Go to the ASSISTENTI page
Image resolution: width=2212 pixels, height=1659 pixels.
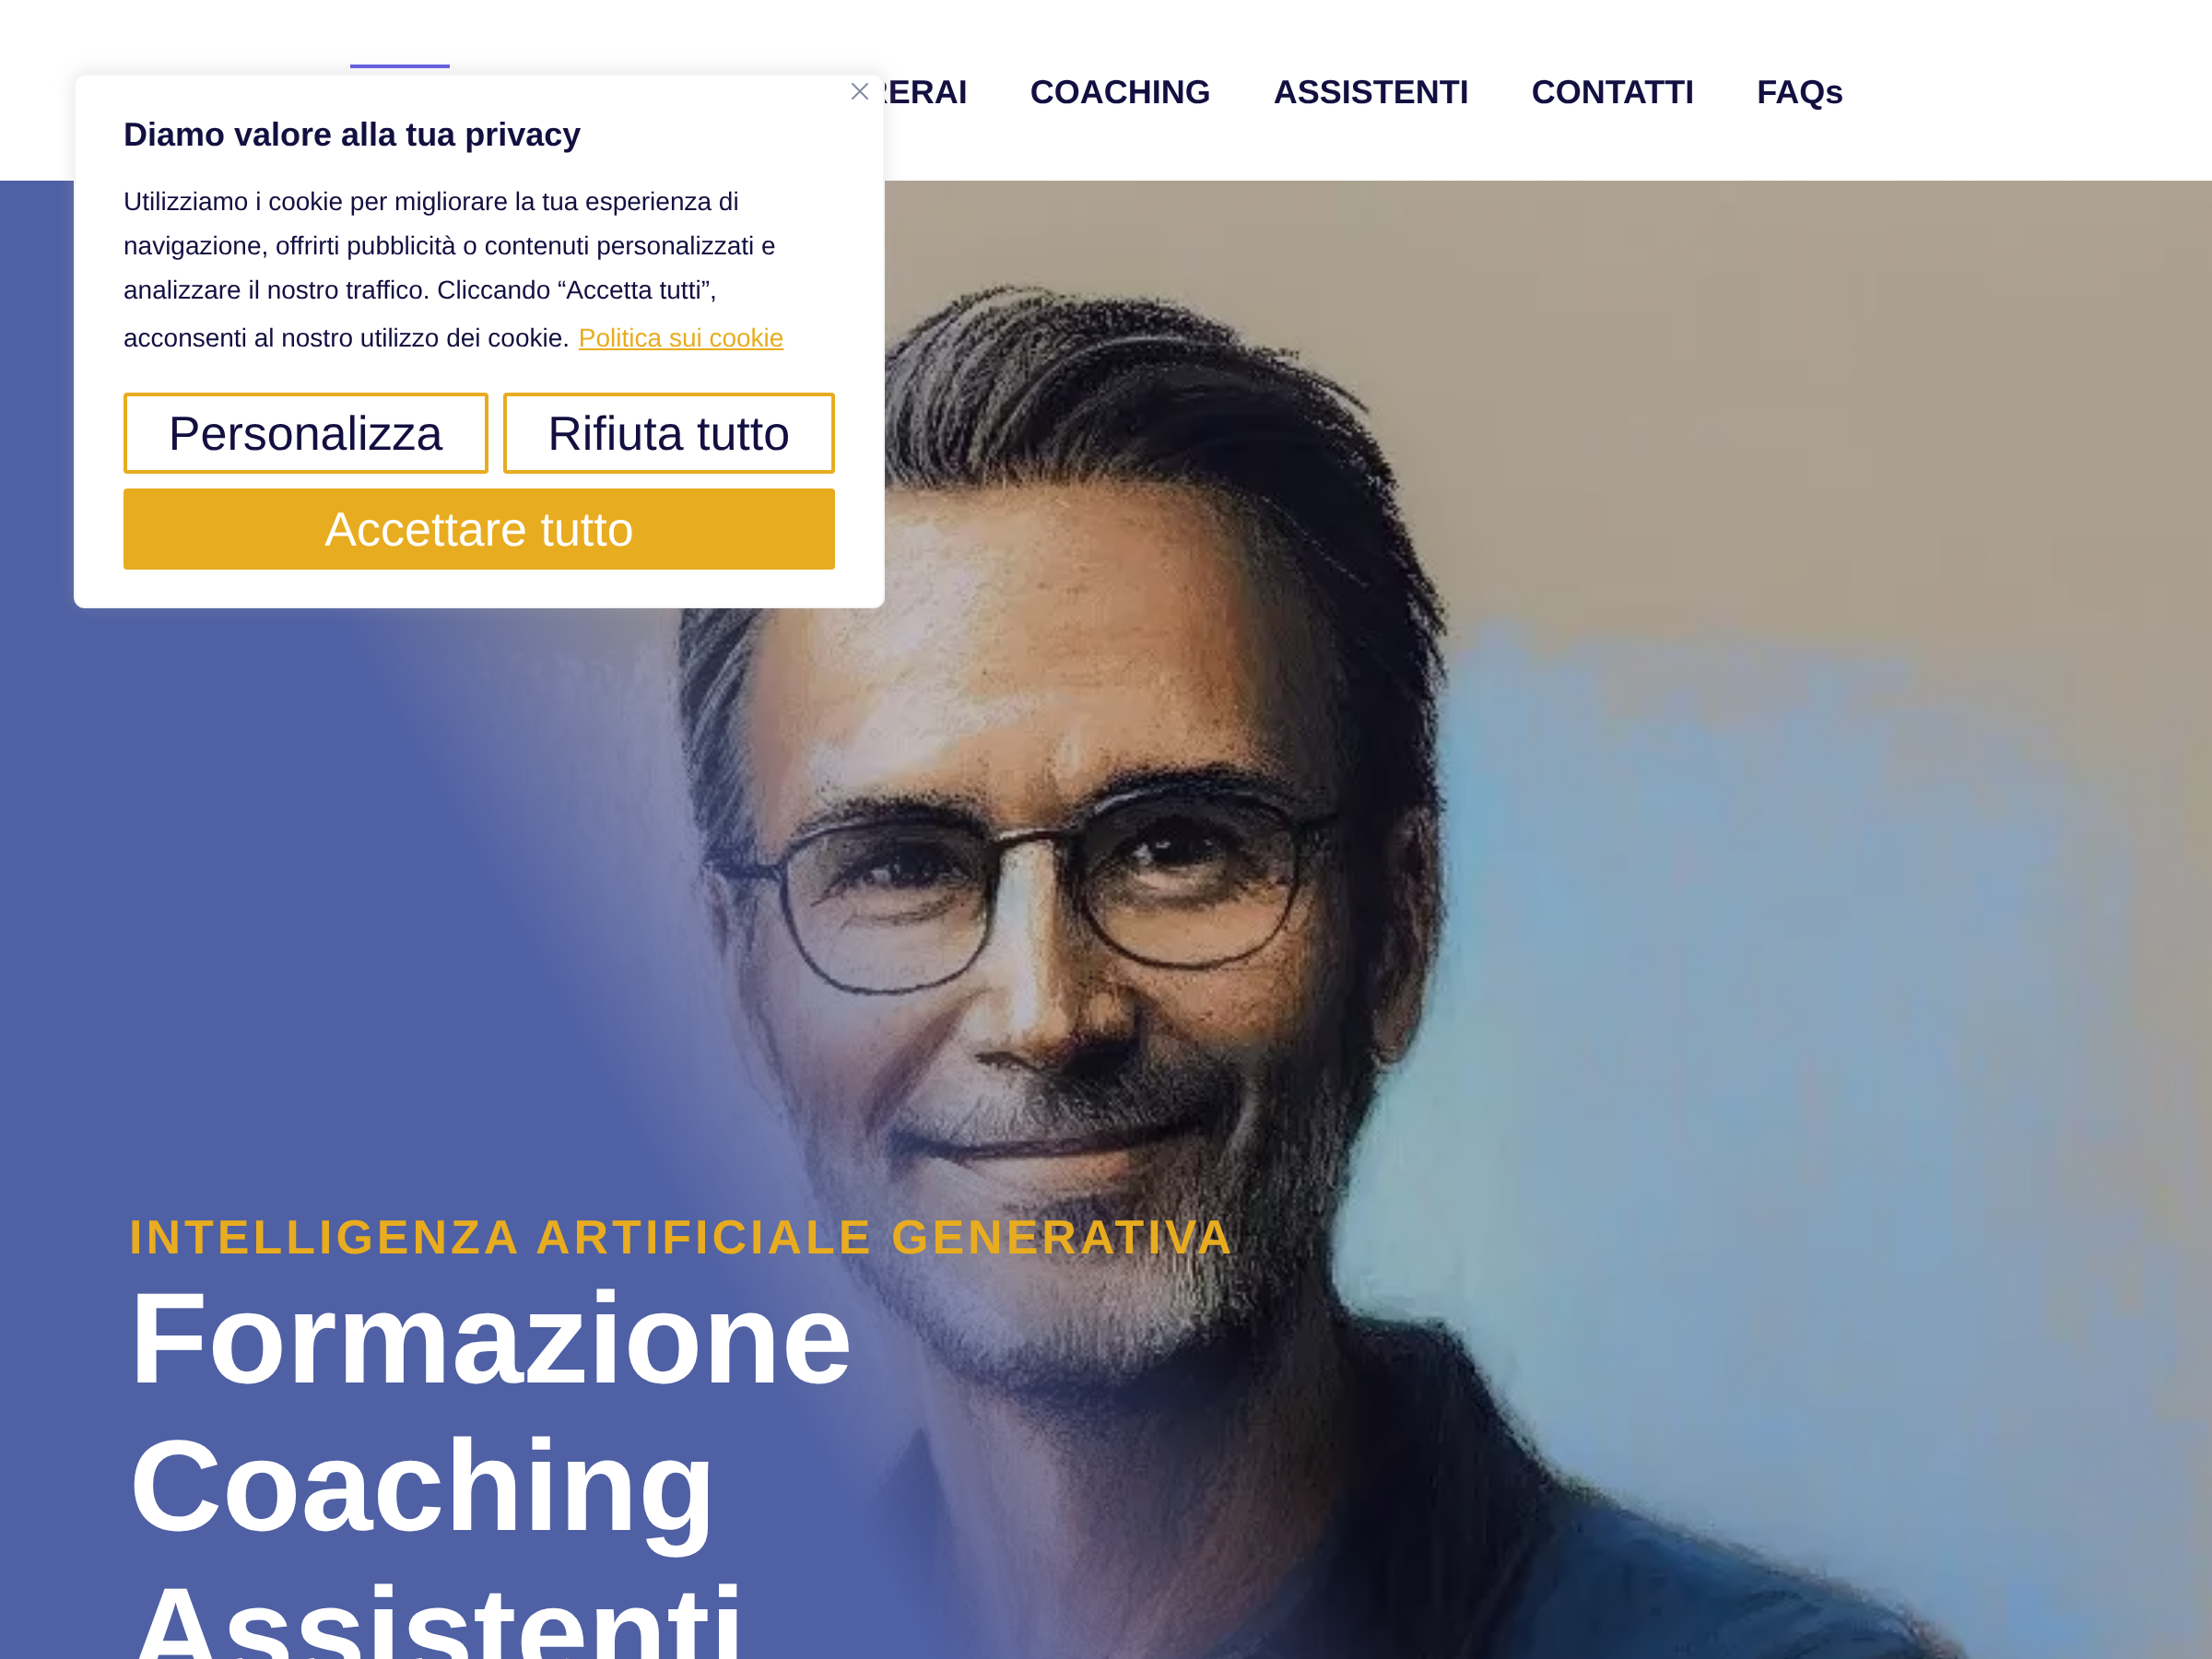(x=1371, y=92)
